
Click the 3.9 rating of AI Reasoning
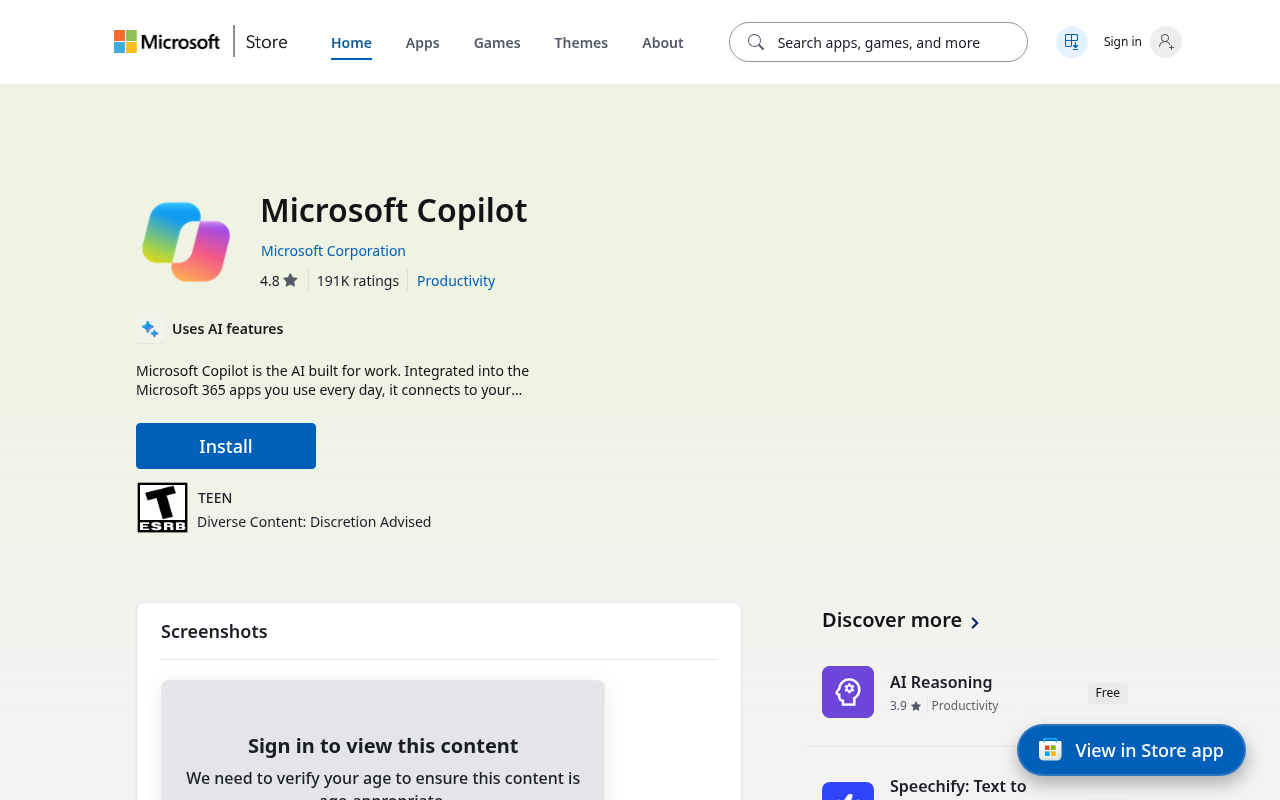pos(905,706)
